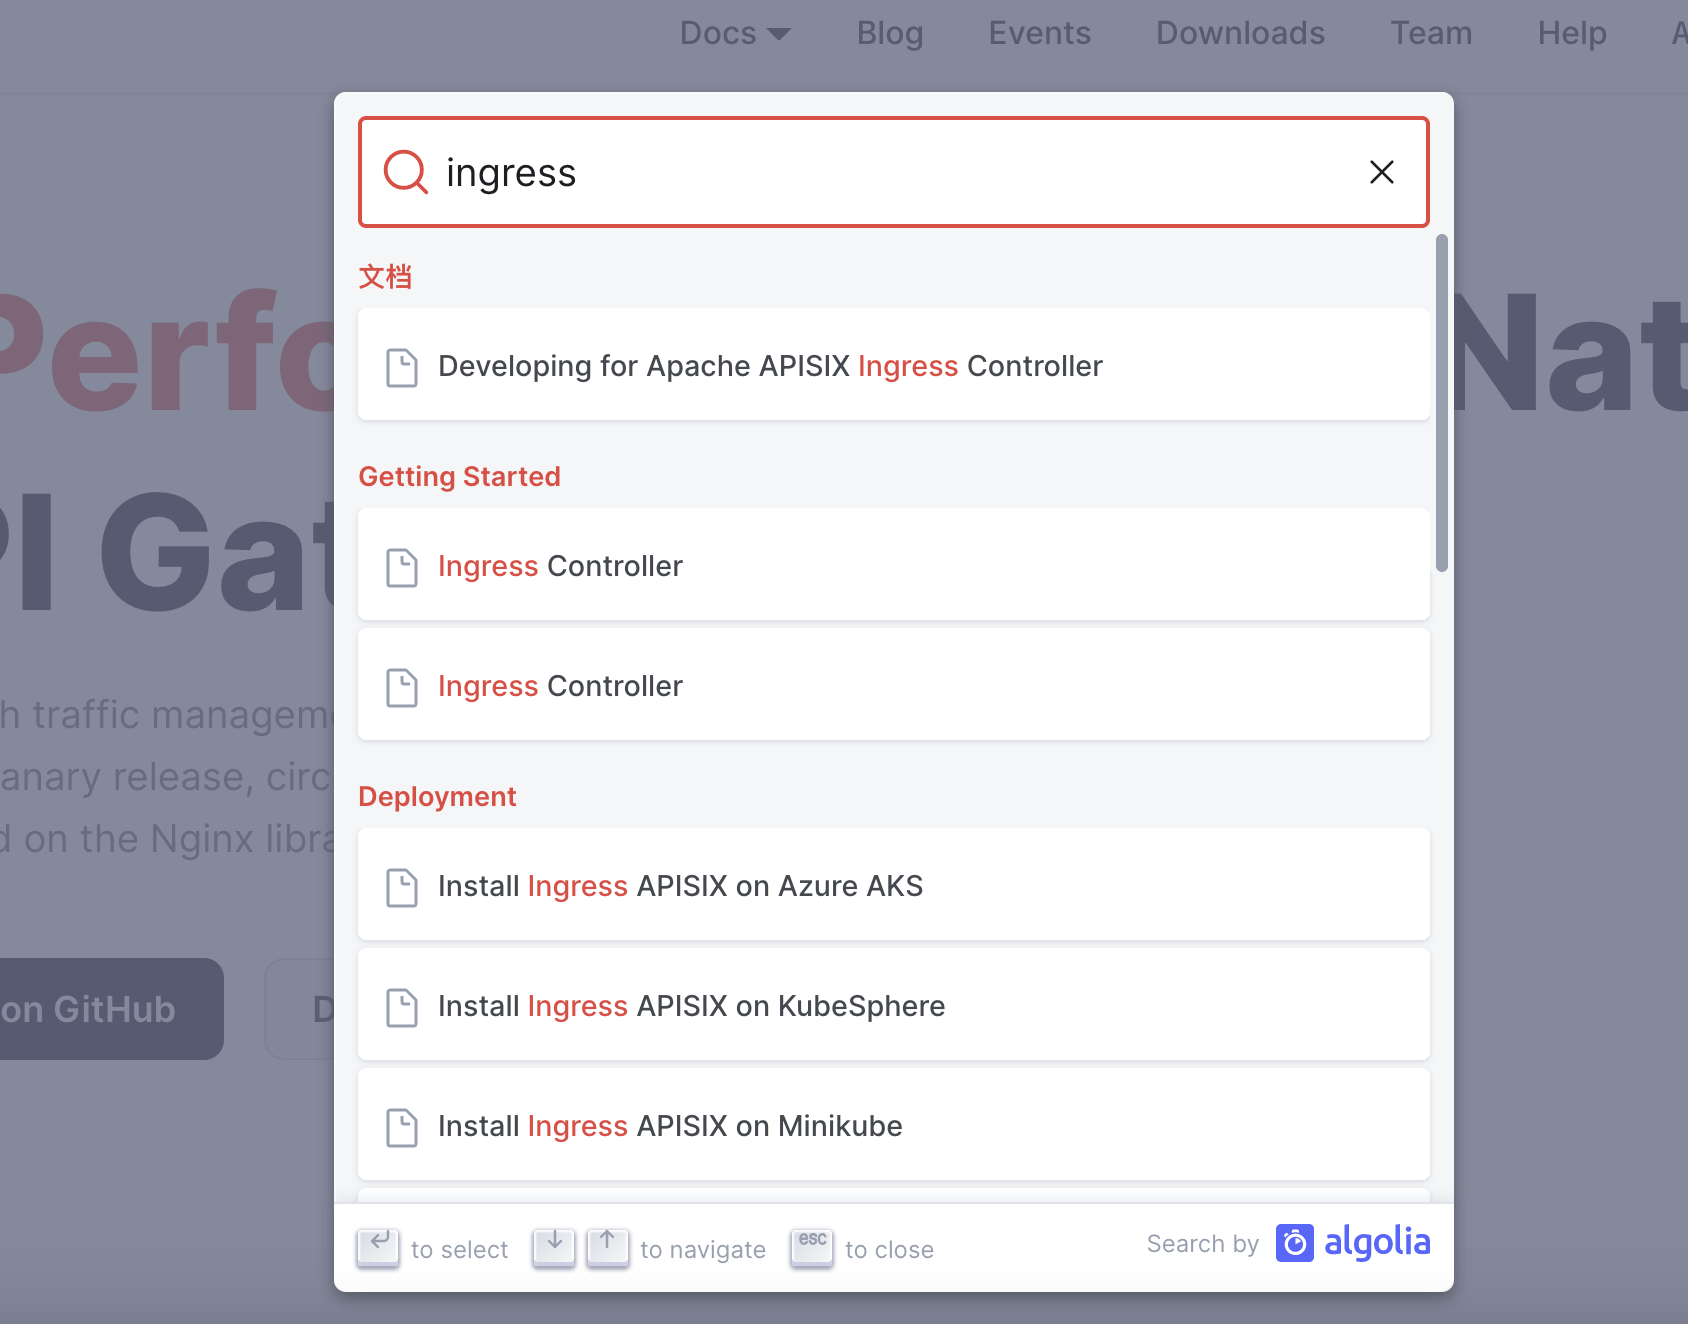Open Help in navigation bar
Screen dimensions: 1688x1324
[1572, 33]
